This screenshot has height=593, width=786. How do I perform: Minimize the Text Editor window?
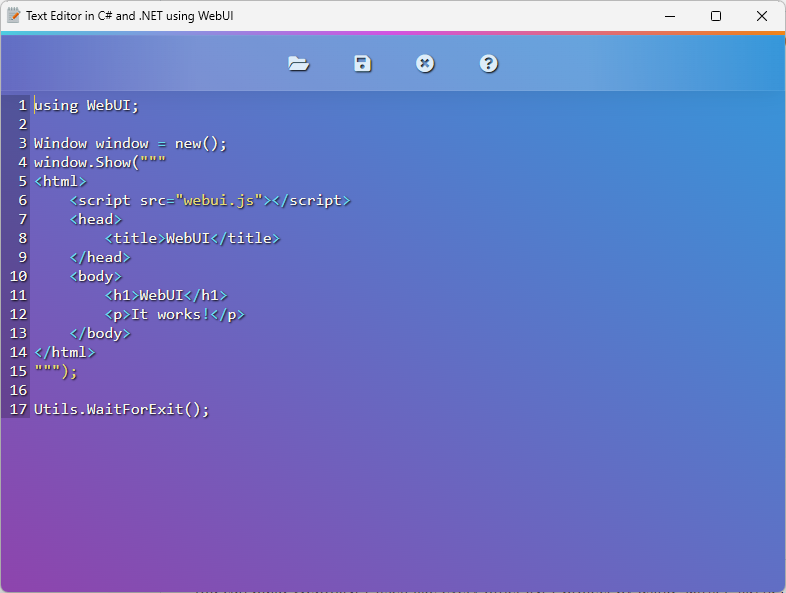(x=668, y=16)
